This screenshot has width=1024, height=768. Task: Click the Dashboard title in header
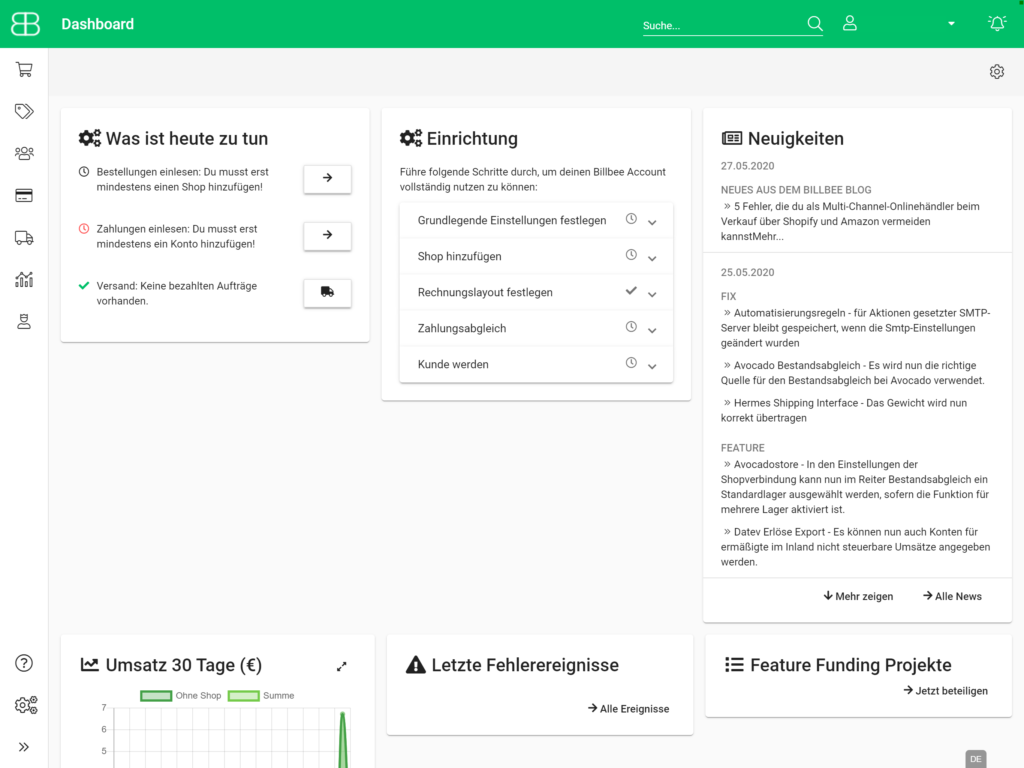[x=97, y=24]
